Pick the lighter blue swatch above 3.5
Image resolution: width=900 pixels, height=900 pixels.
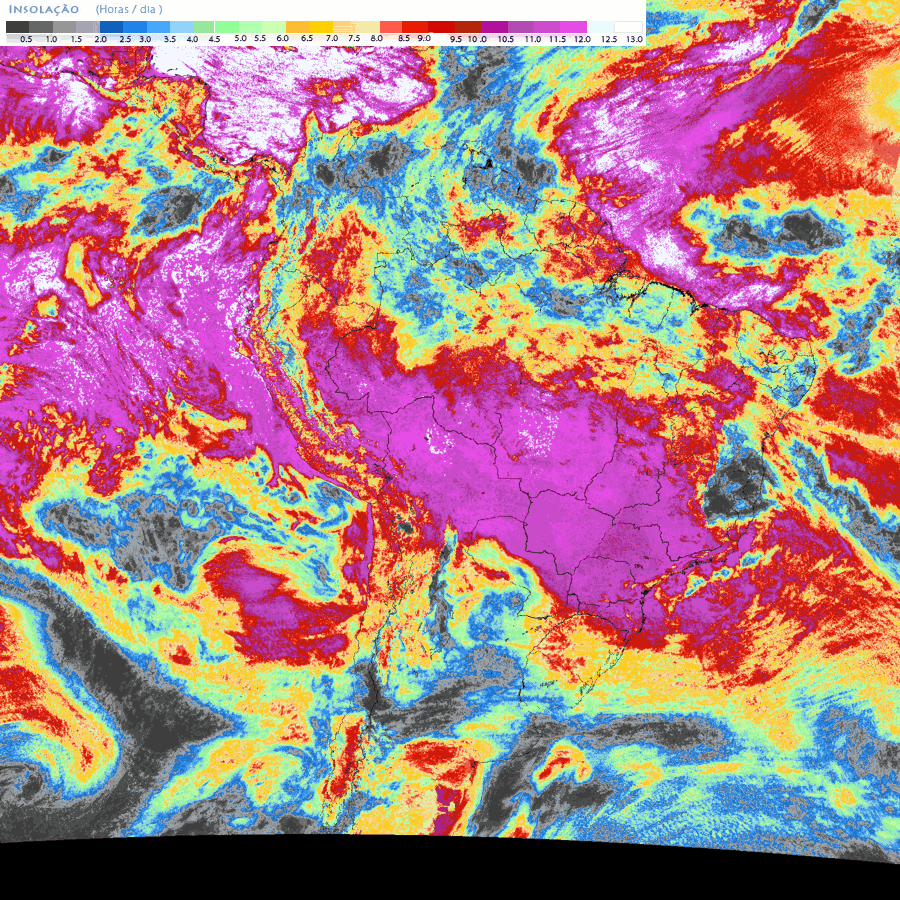158,27
